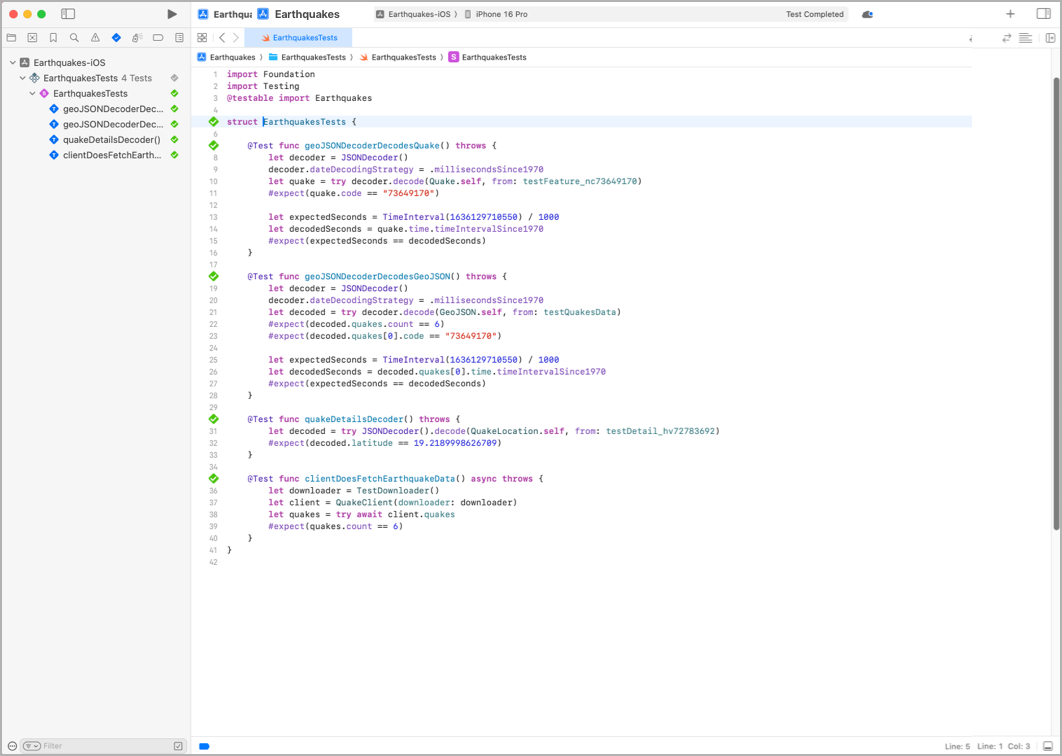
Task: Toggle the debug area in the status bar
Action: (1048, 746)
